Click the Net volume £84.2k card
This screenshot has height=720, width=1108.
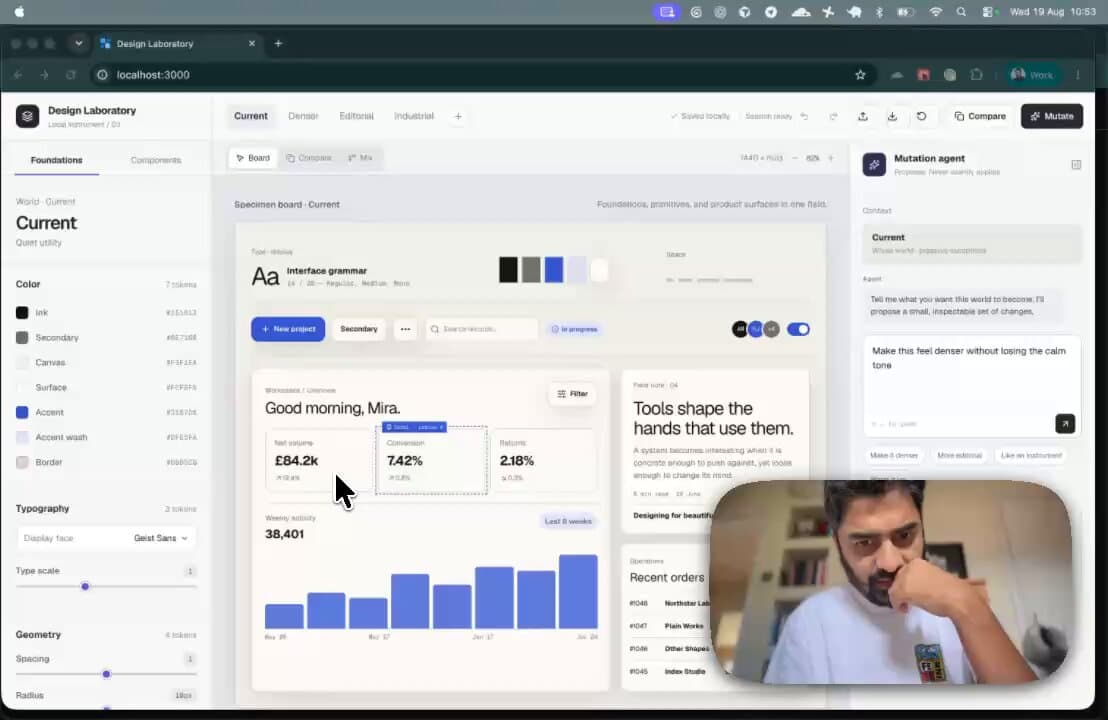[319, 460]
